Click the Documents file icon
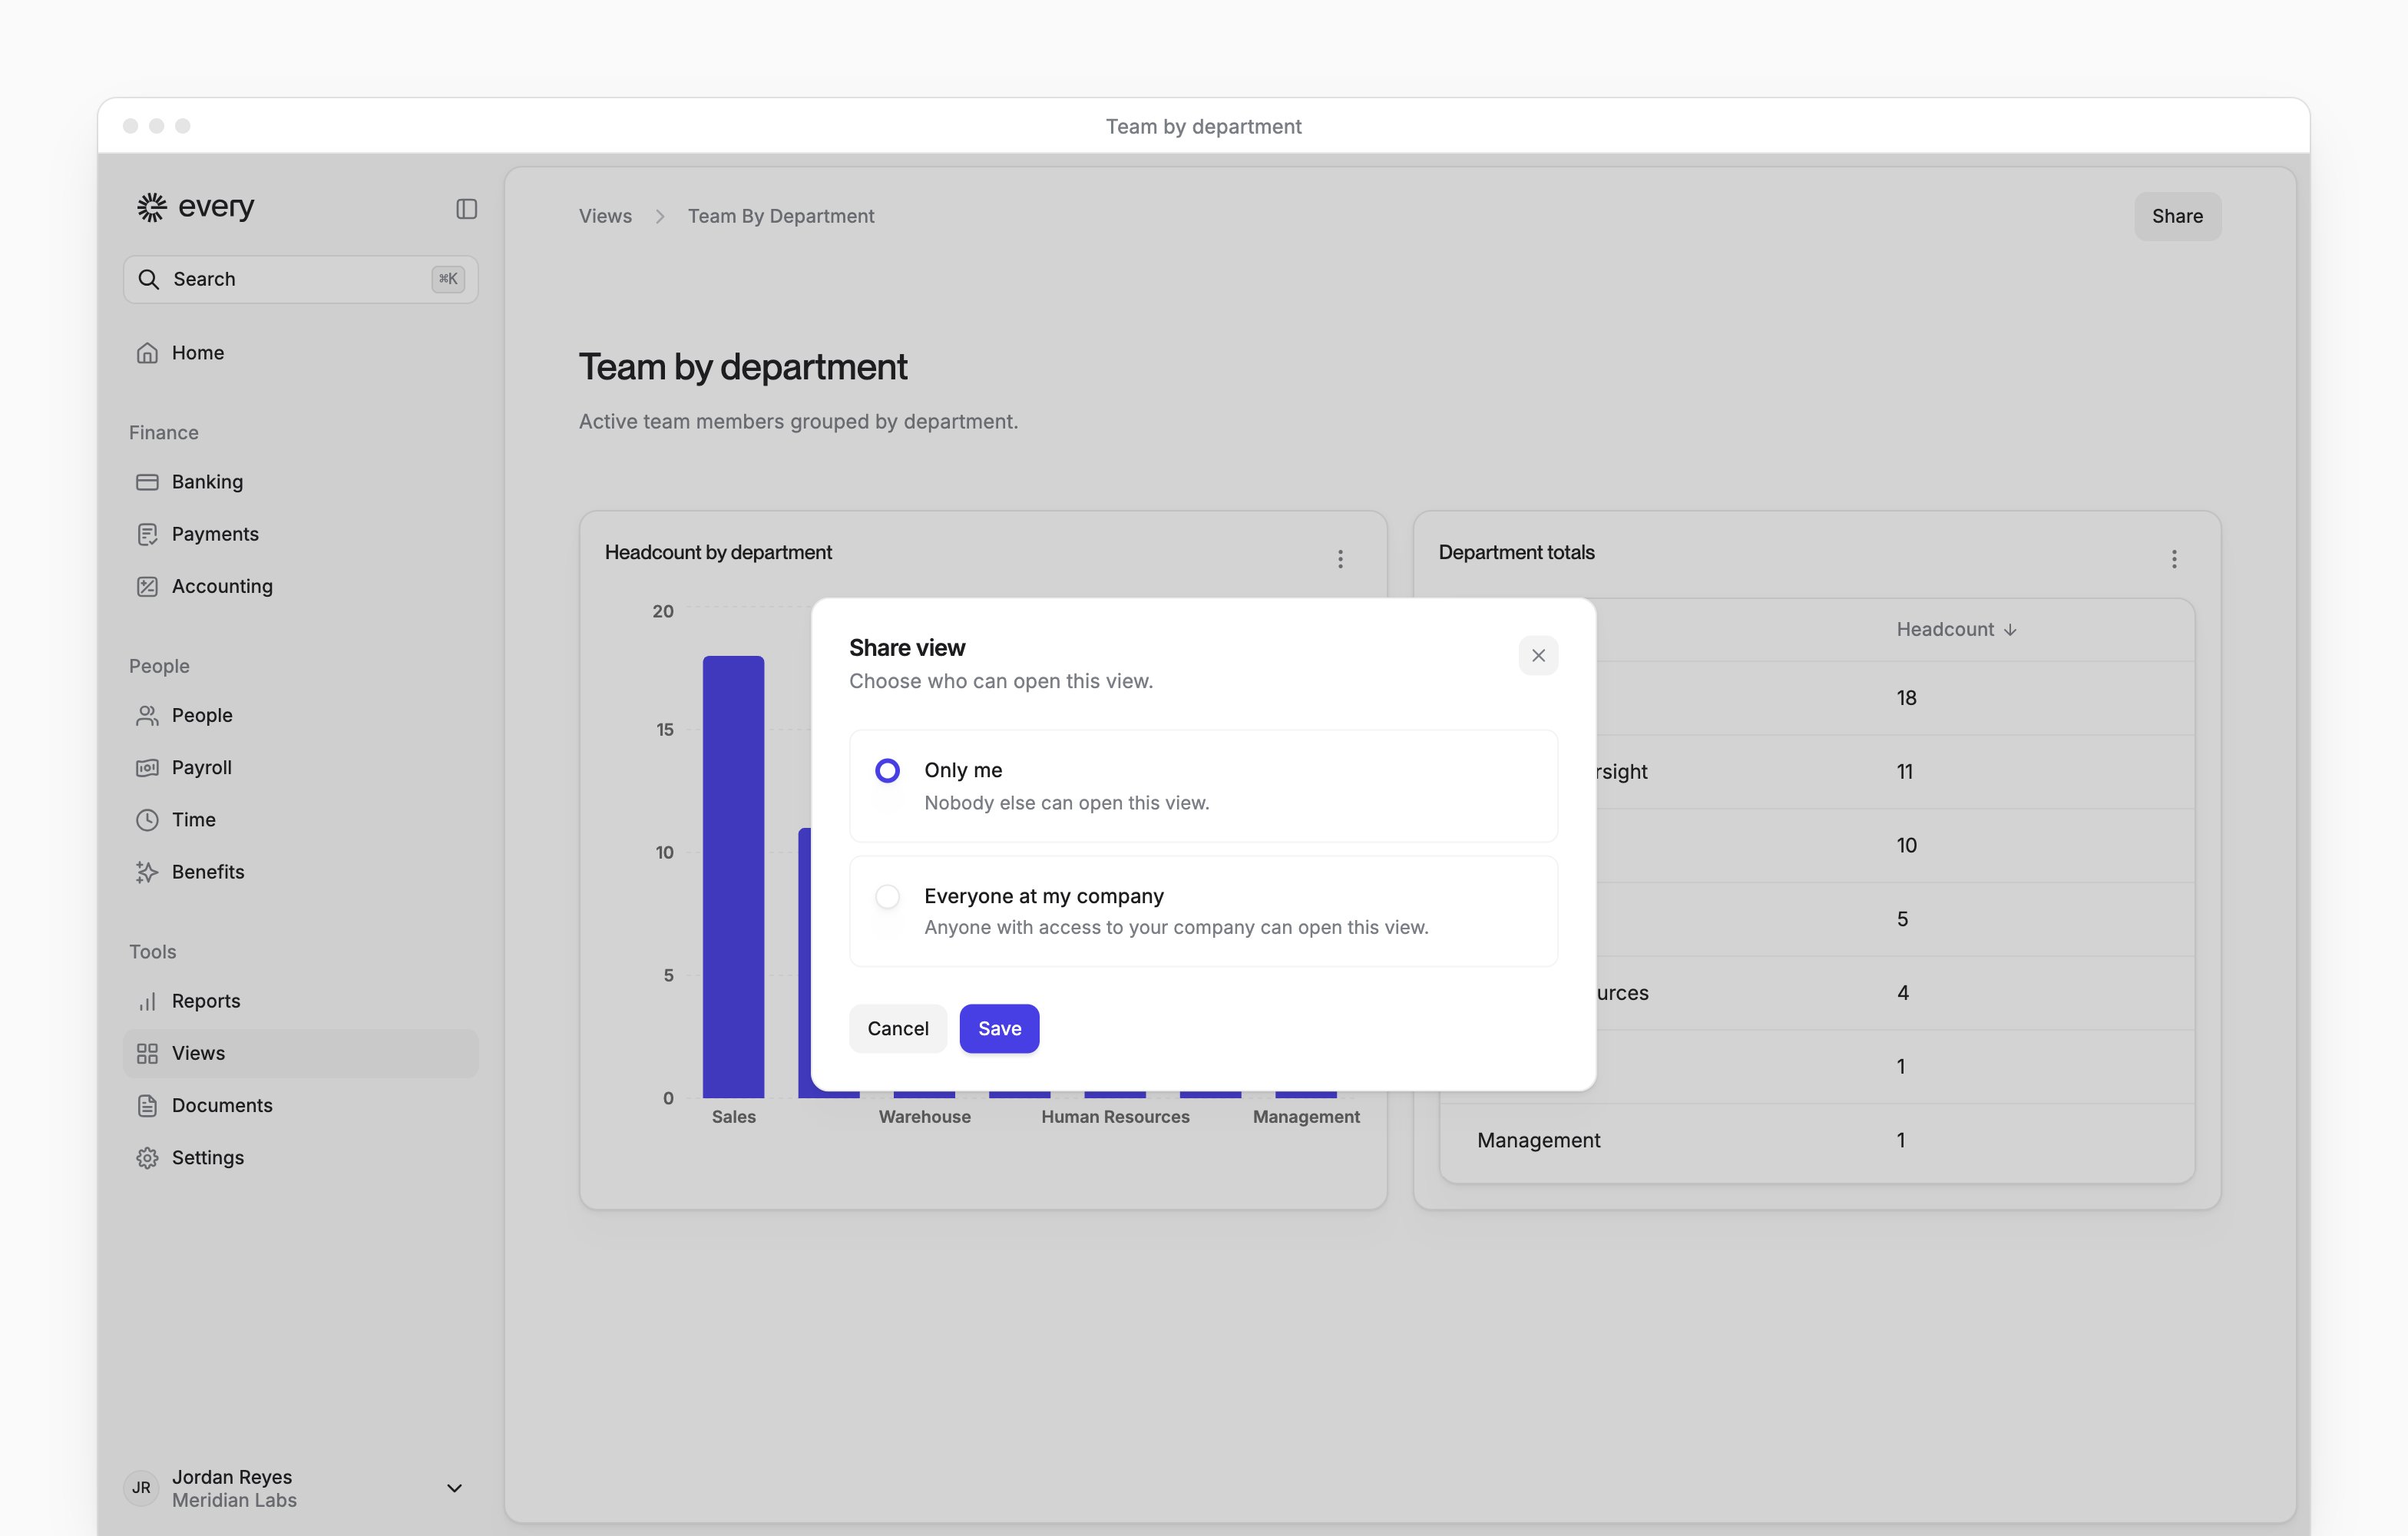Image resolution: width=2408 pixels, height=1536 pixels. tap(147, 1105)
